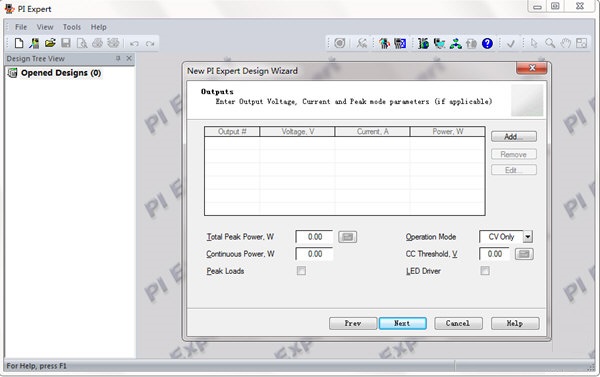This screenshot has height=377, width=600.
Task: Open a file with the folder icon
Action: click(x=50, y=43)
